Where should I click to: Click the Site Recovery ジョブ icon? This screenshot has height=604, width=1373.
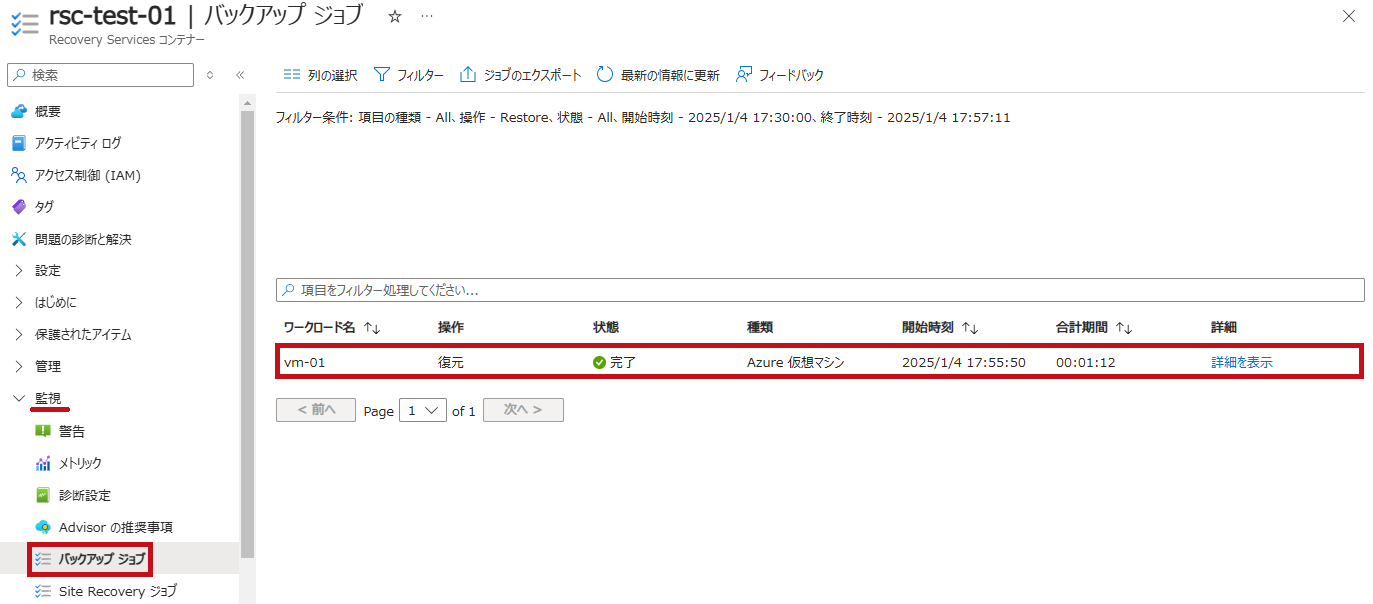(x=42, y=591)
